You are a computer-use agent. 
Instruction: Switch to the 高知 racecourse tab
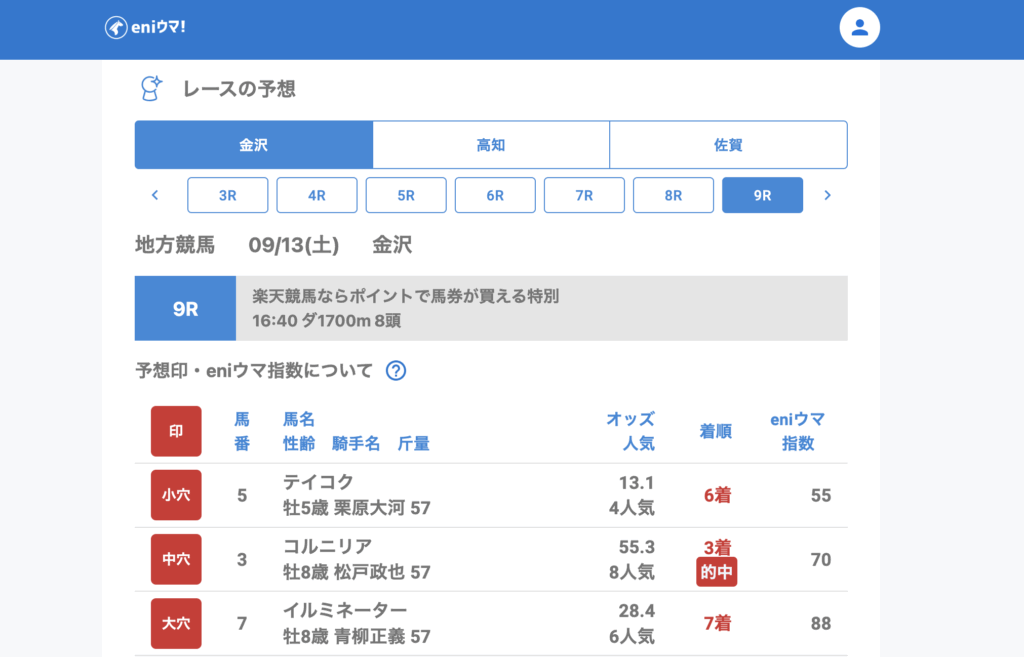tap(491, 145)
